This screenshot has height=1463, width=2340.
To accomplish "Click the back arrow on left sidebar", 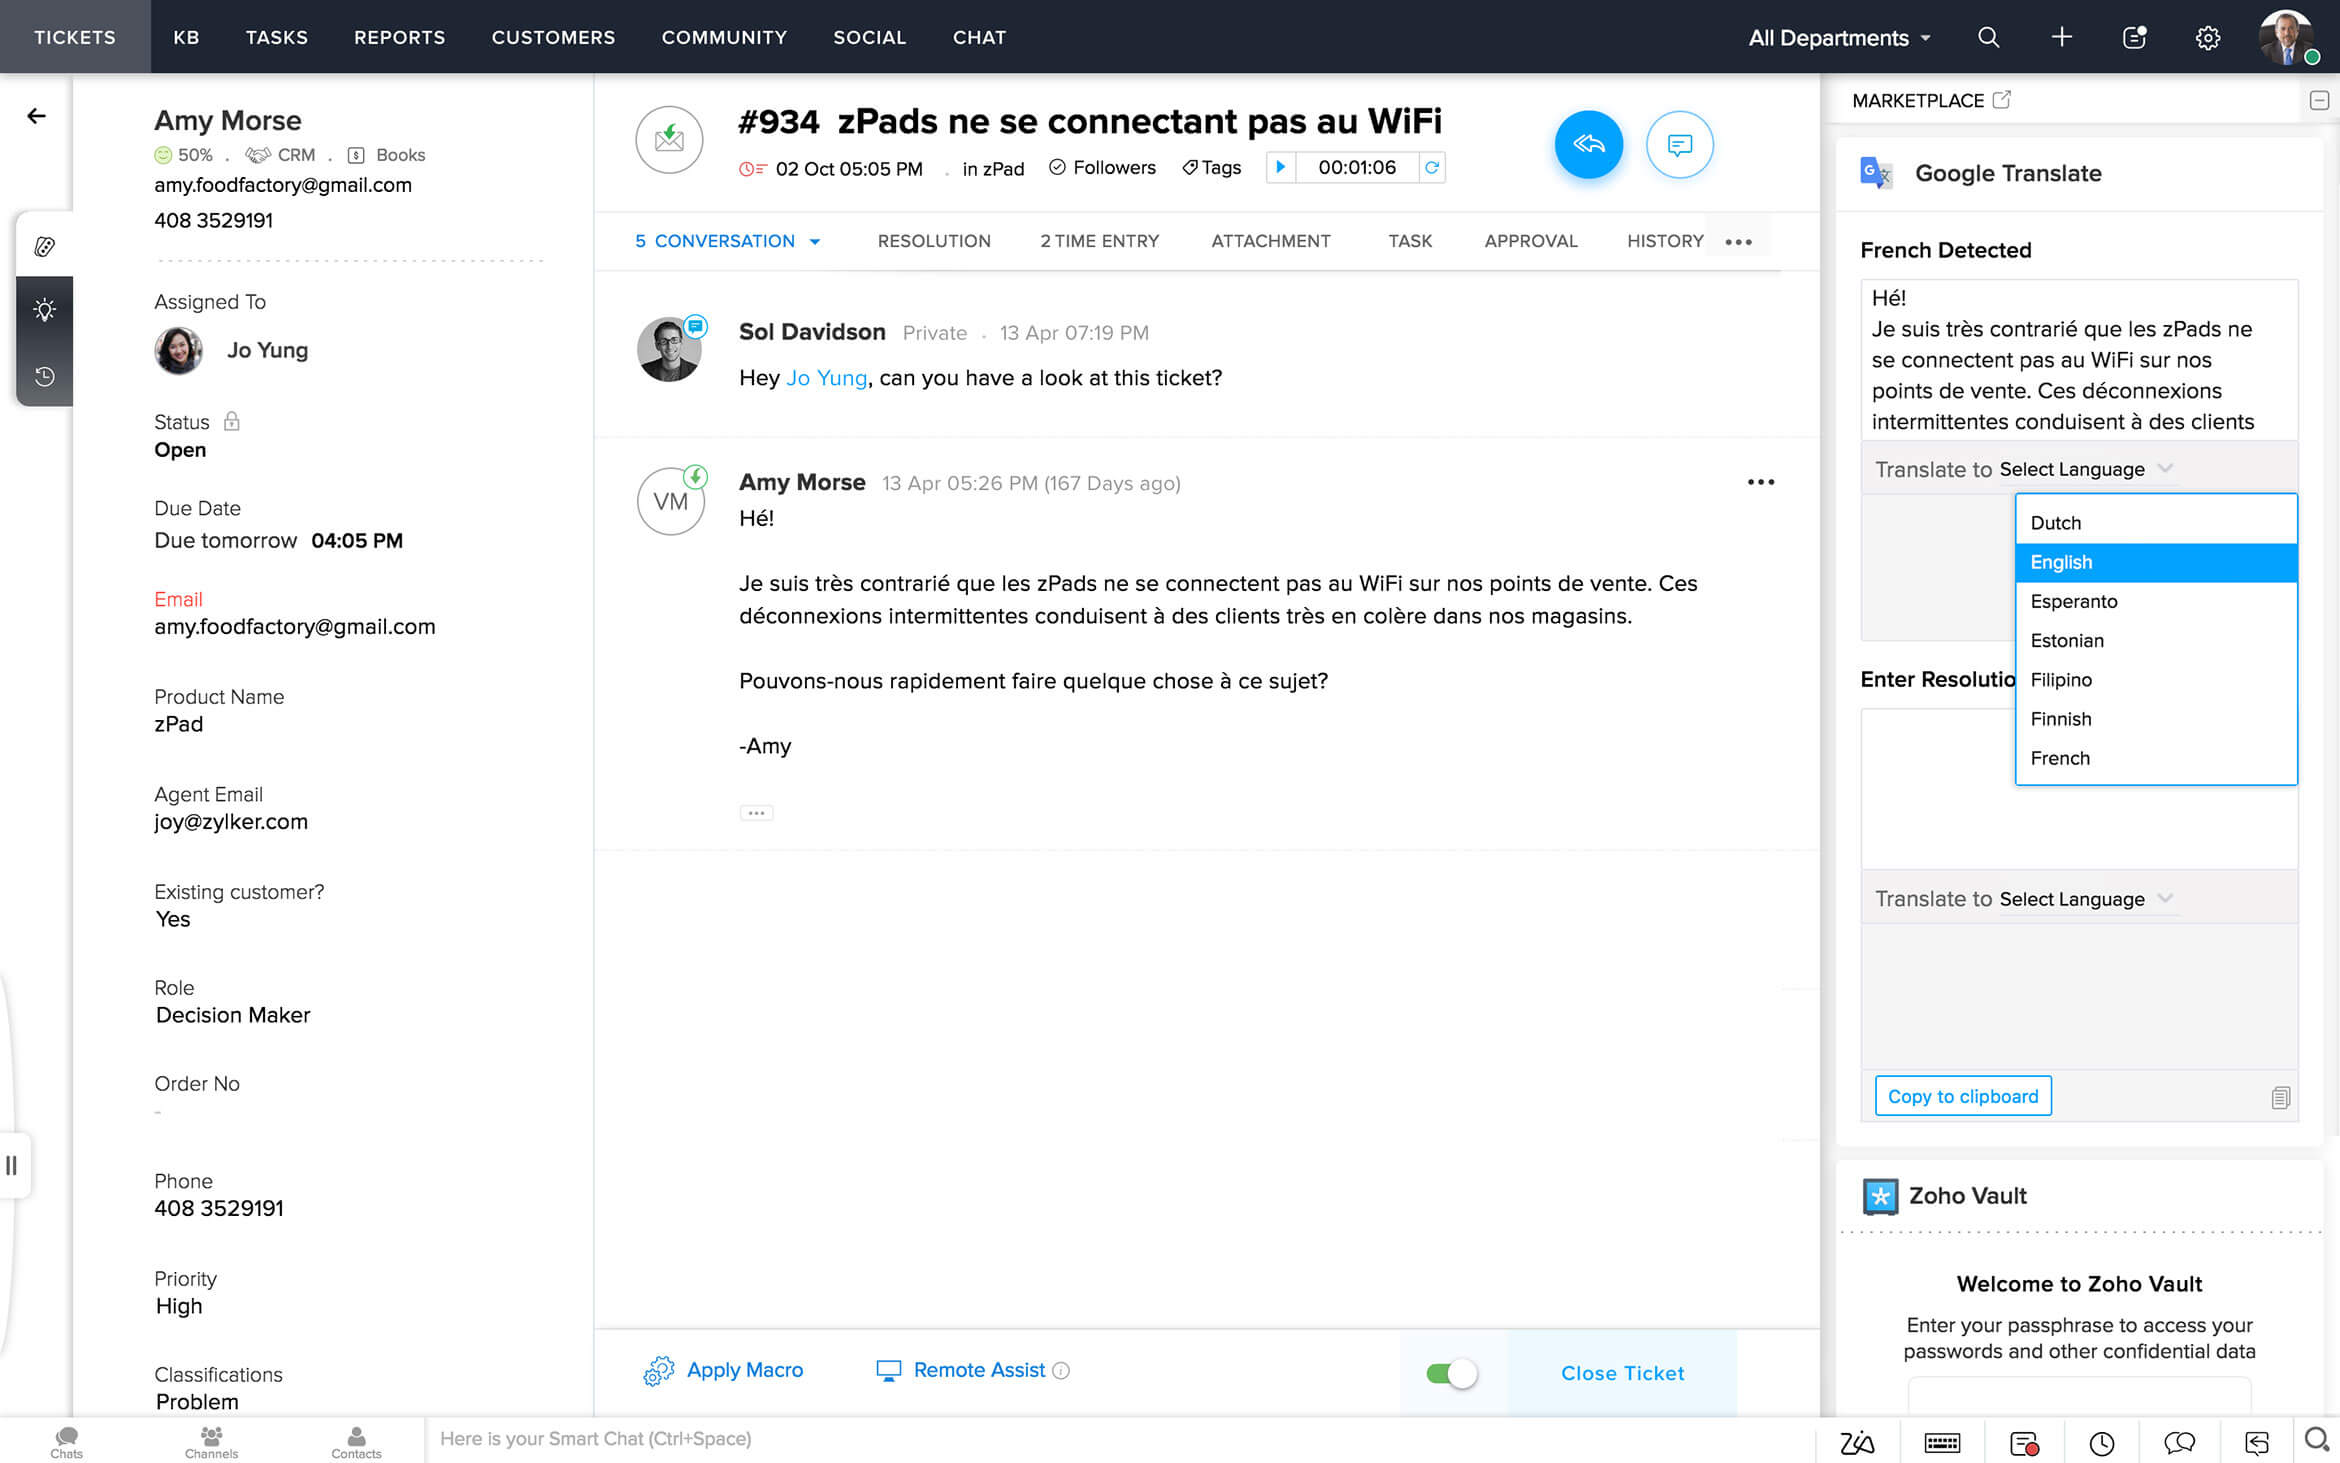I will [36, 116].
